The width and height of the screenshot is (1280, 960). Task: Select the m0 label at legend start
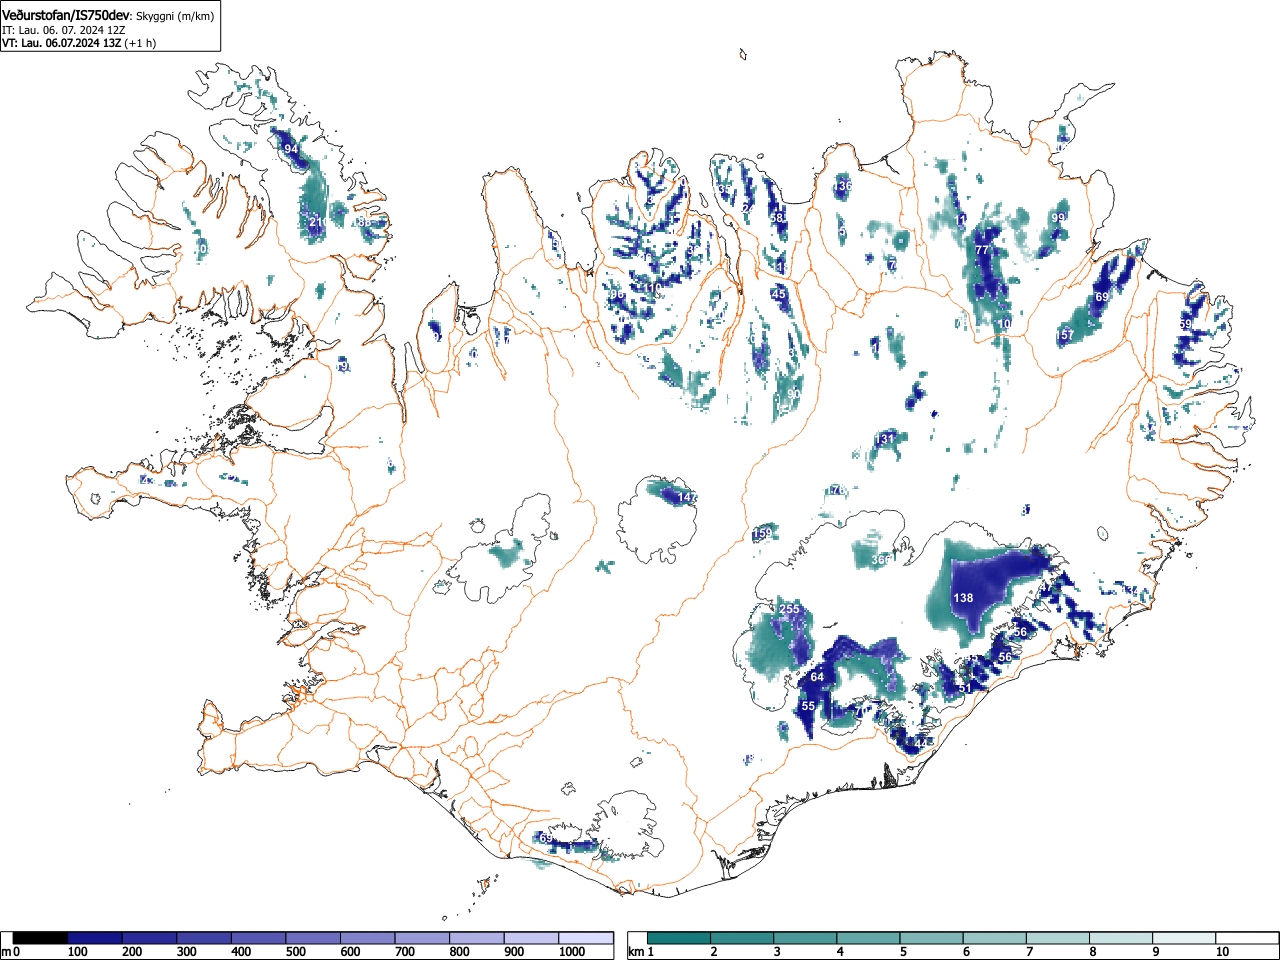click(x=11, y=952)
